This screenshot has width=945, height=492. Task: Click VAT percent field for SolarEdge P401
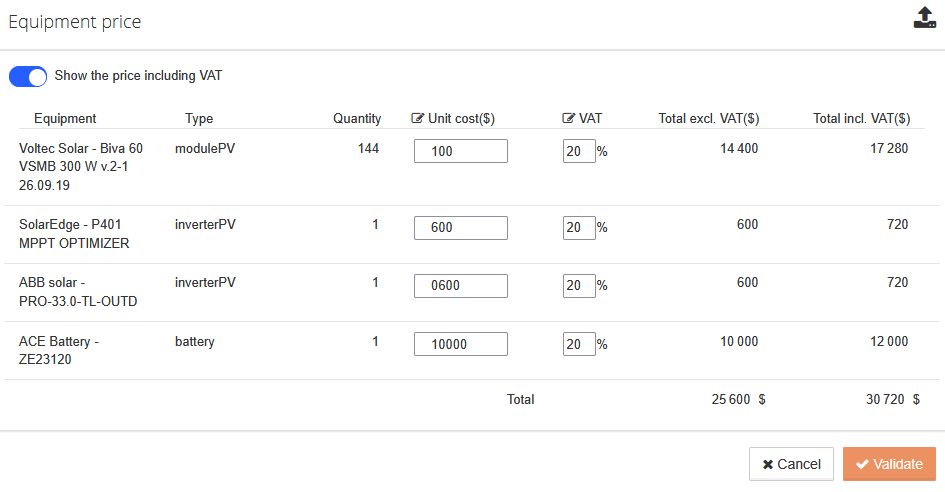579,228
